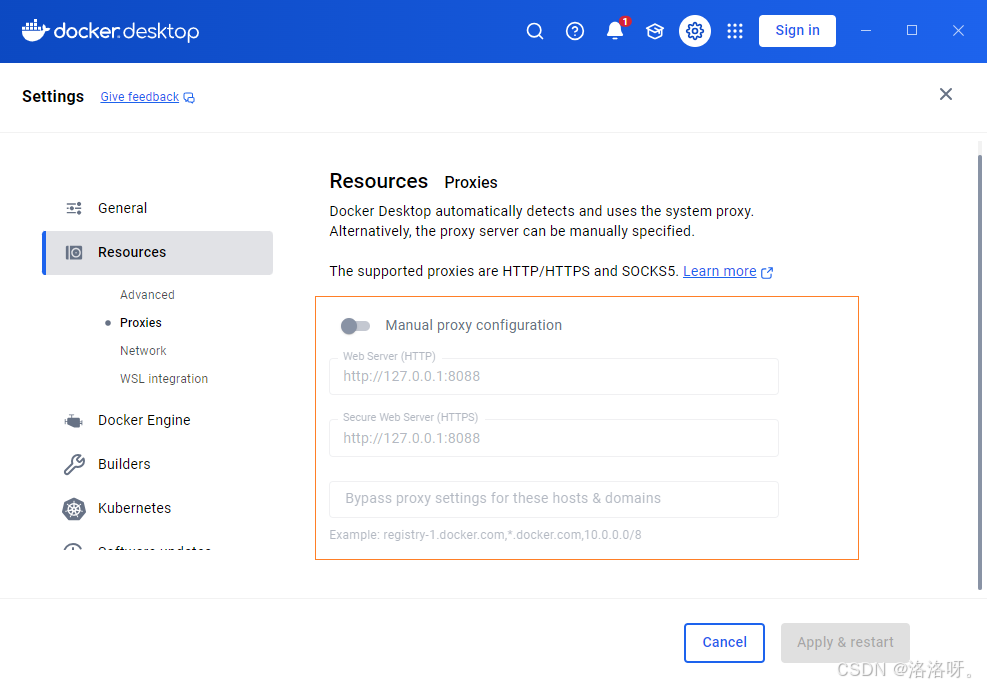Click the Example registry hint text

click(485, 535)
